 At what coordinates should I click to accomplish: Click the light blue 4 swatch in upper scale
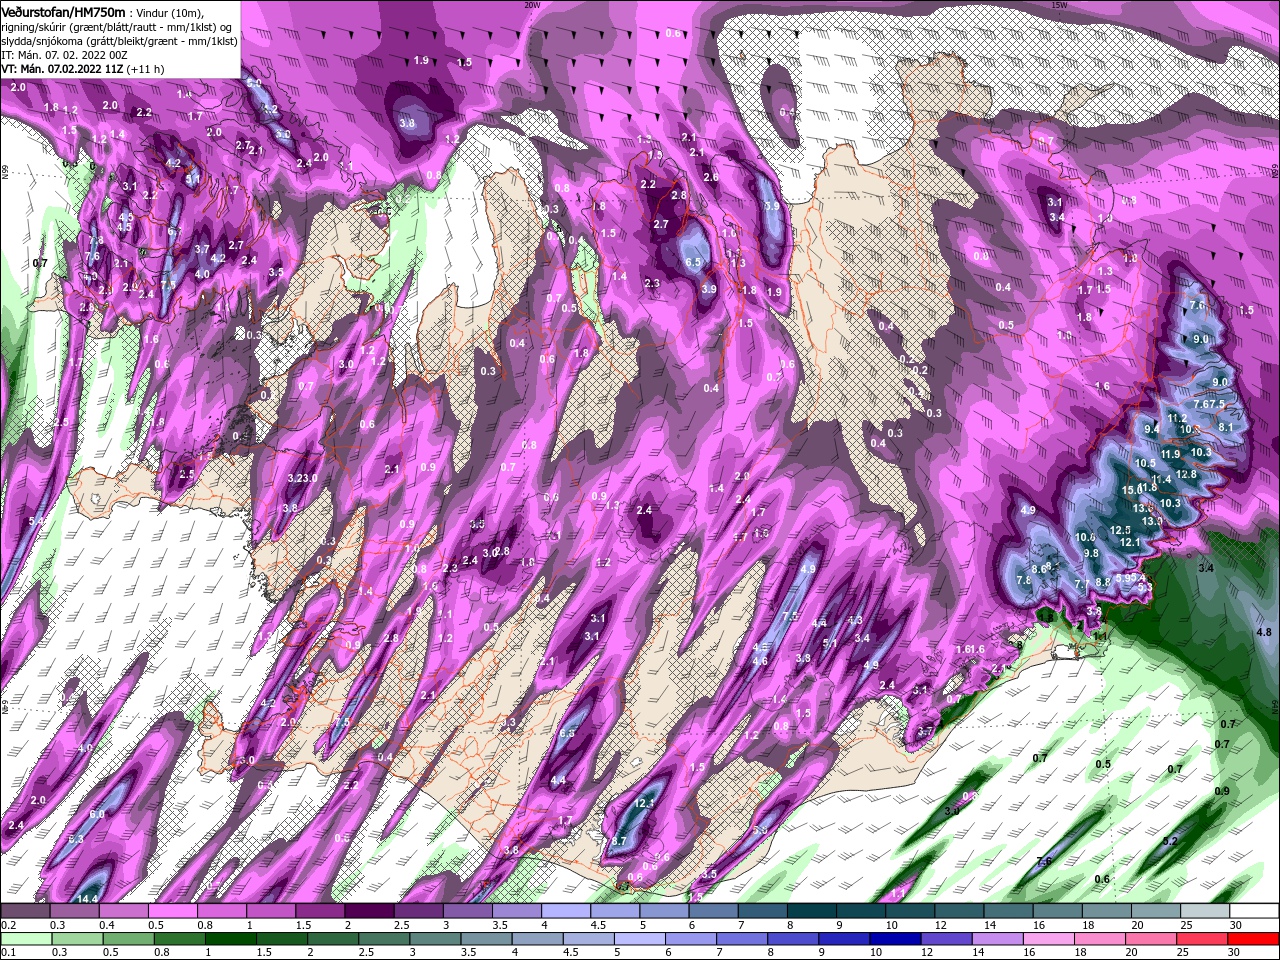pyautogui.click(x=566, y=911)
